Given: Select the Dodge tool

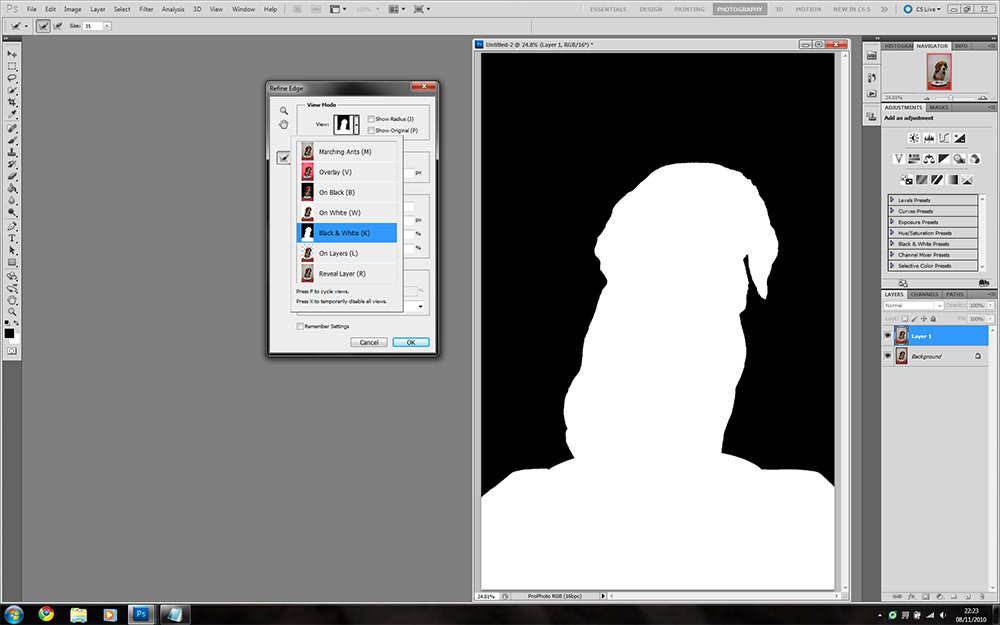Looking at the screenshot, I should 11,212.
